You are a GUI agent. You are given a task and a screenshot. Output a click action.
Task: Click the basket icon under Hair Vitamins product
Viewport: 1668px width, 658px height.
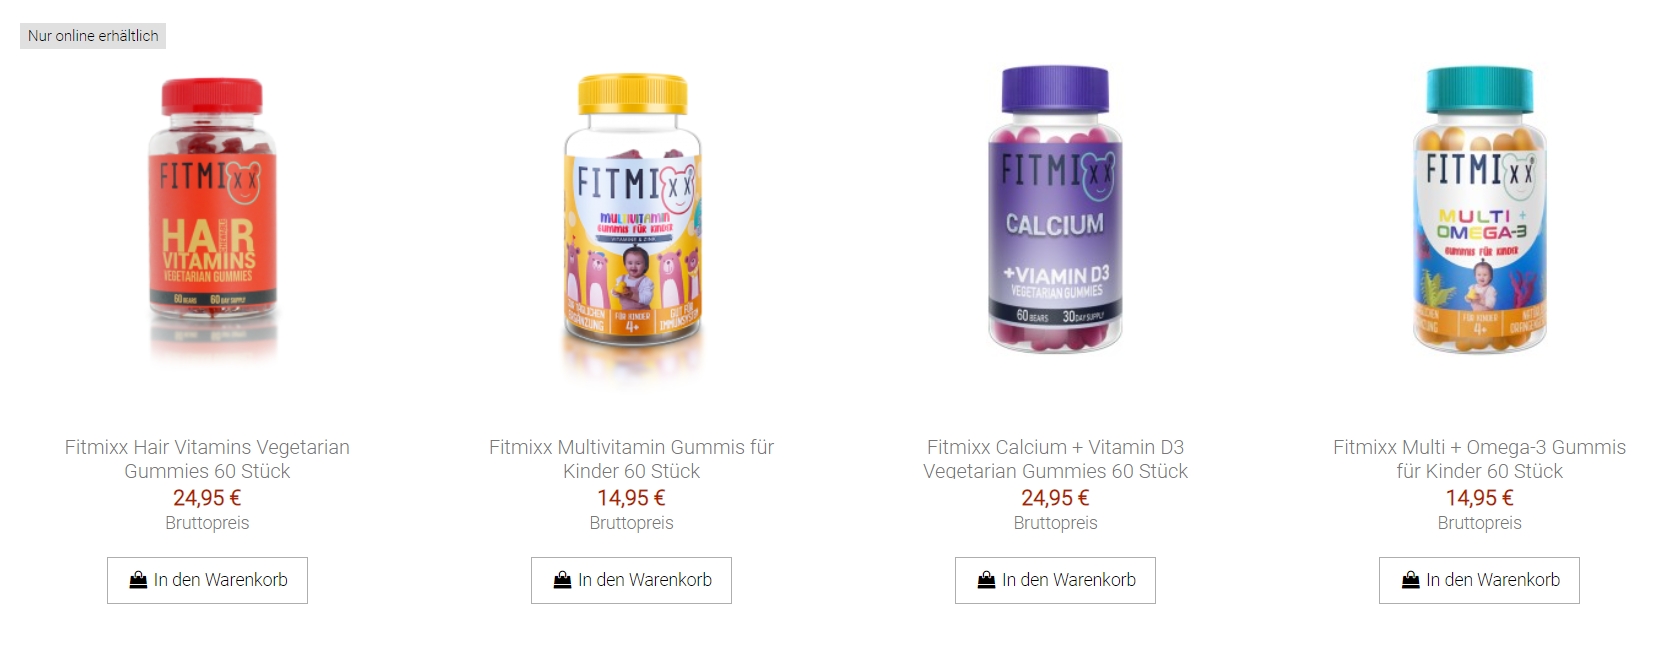tap(138, 580)
